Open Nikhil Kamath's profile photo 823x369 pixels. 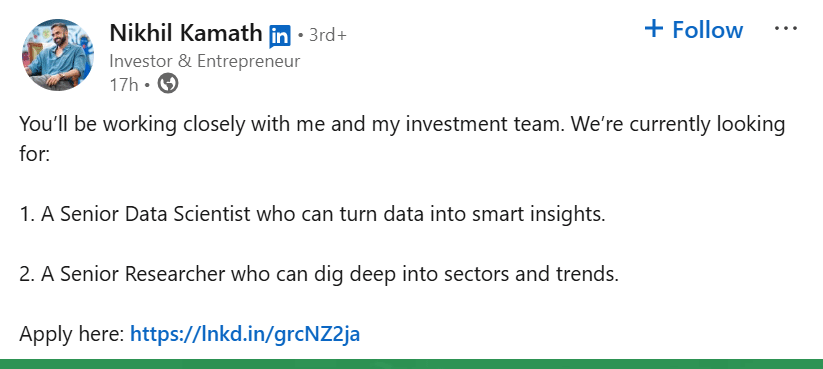click(58, 55)
